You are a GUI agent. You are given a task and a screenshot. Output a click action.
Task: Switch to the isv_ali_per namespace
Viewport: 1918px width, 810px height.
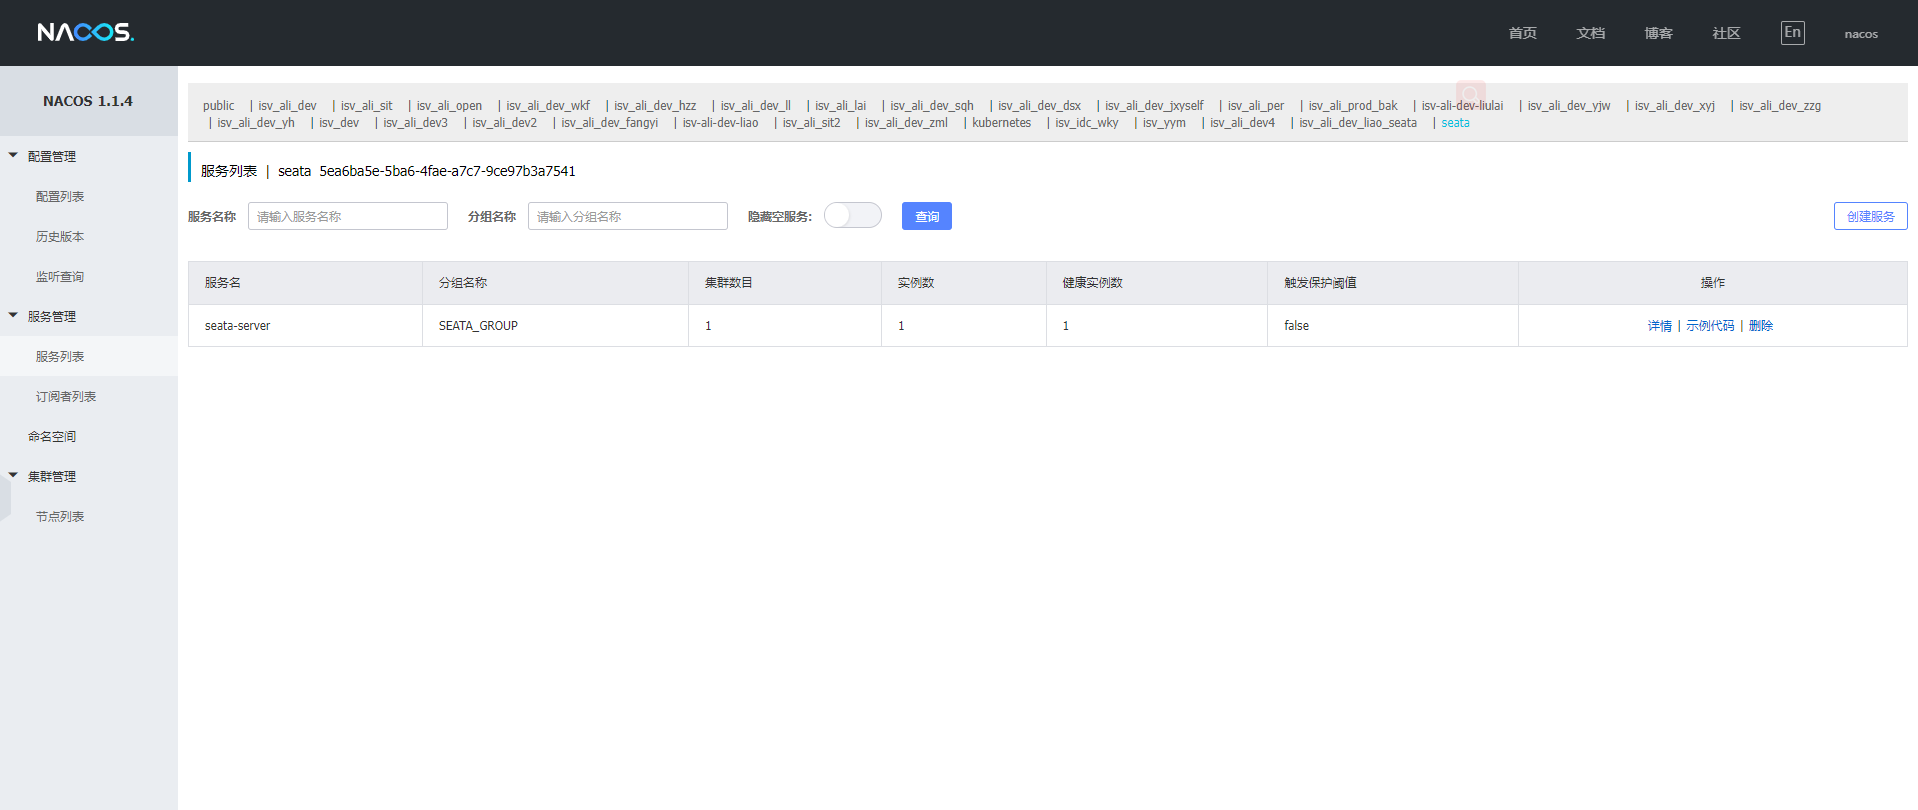[x=1256, y=106]
